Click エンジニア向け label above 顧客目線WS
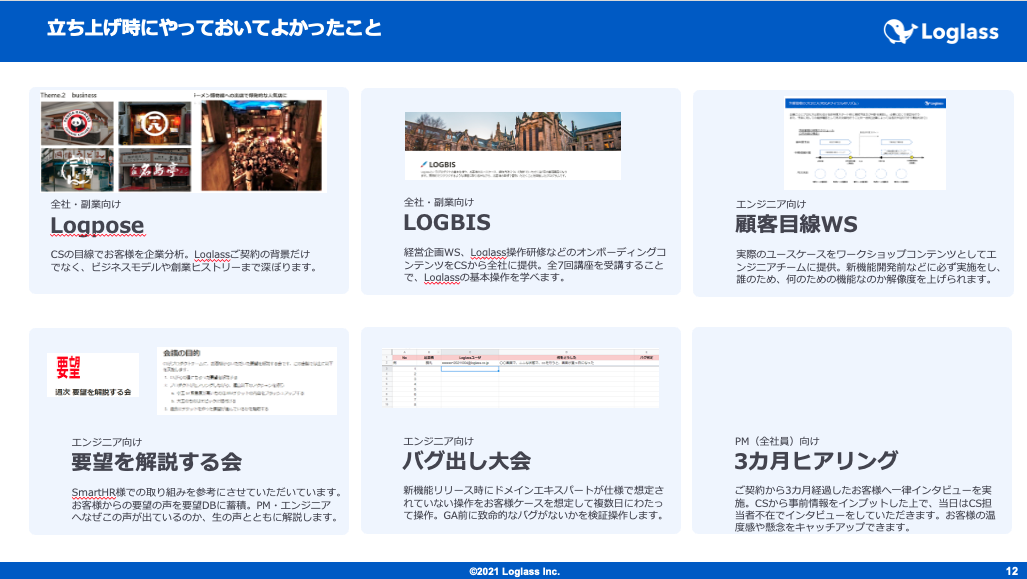The height and width of the screenshot is (579, 1027). point(770,204)
